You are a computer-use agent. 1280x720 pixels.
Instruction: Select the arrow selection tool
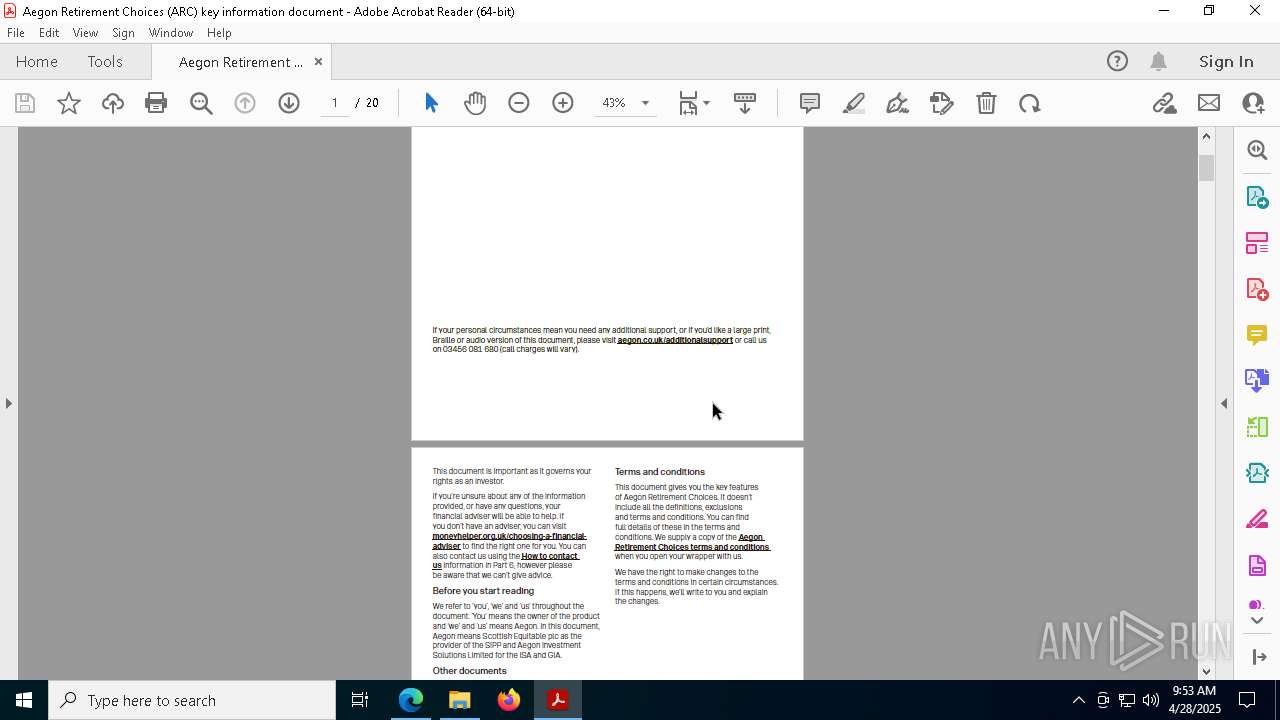(431, 103)
